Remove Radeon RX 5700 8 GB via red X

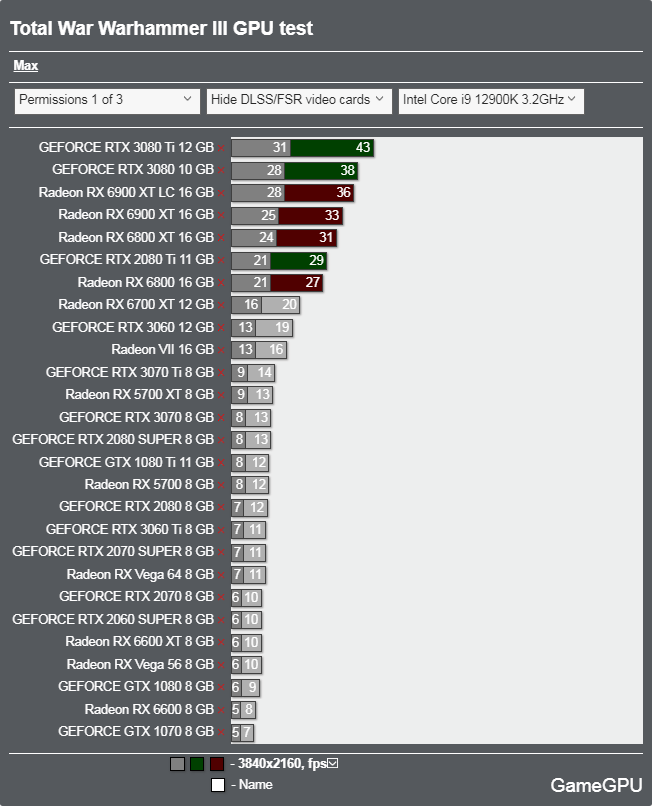point(221,485)
